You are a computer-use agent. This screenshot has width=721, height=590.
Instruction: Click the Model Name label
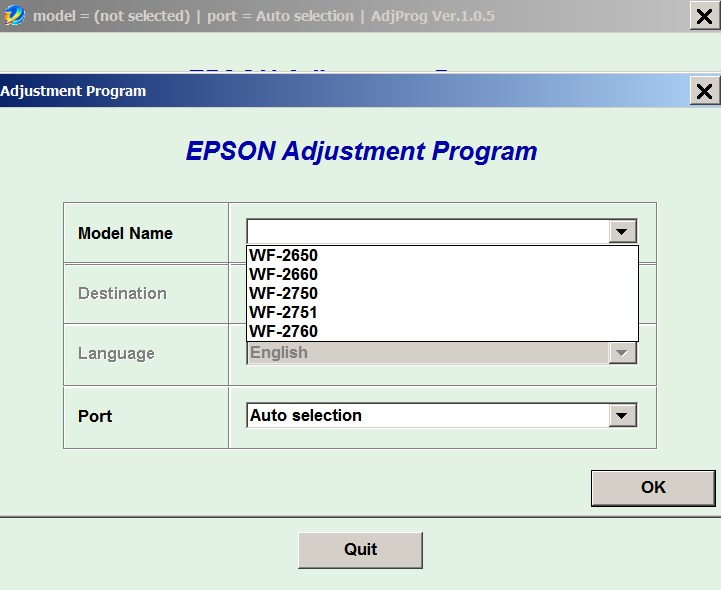click(x=125, y=233)
